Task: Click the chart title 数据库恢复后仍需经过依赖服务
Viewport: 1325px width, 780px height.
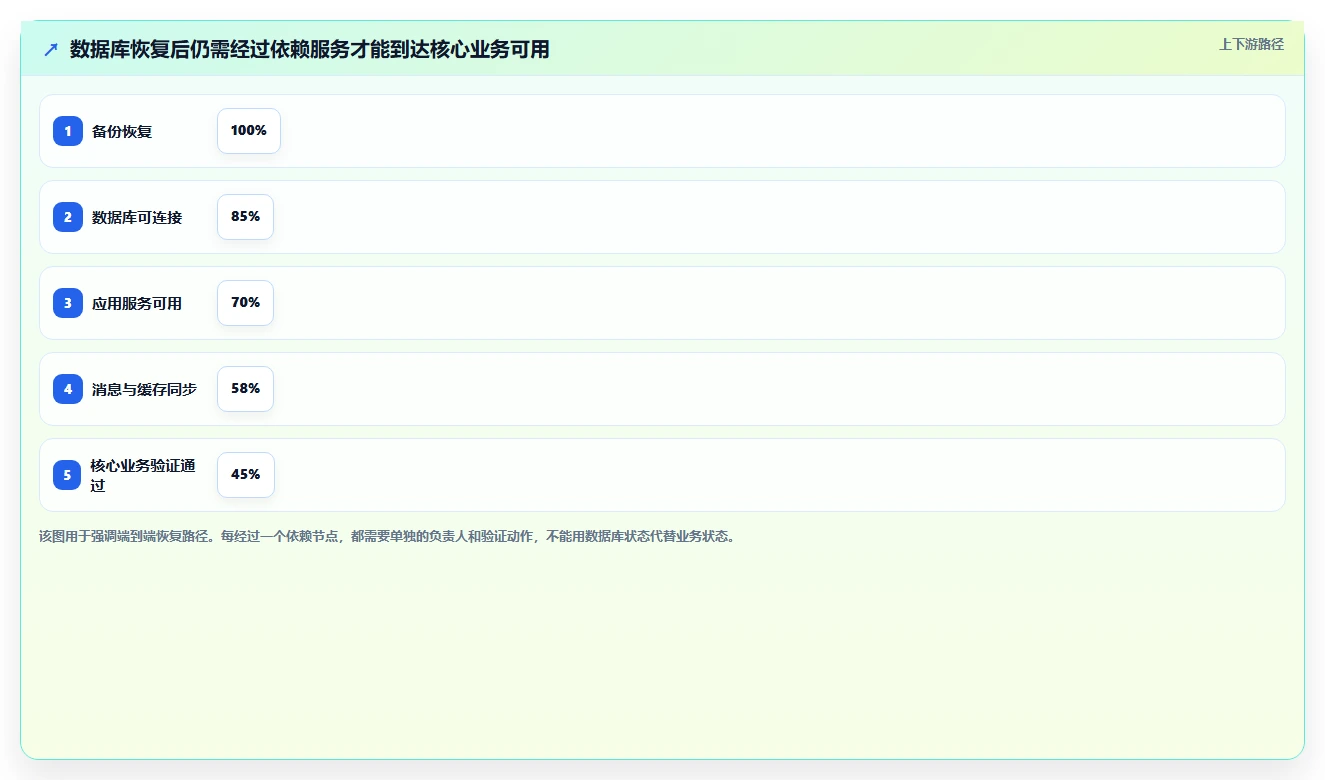Action: (x=310, y=49)
